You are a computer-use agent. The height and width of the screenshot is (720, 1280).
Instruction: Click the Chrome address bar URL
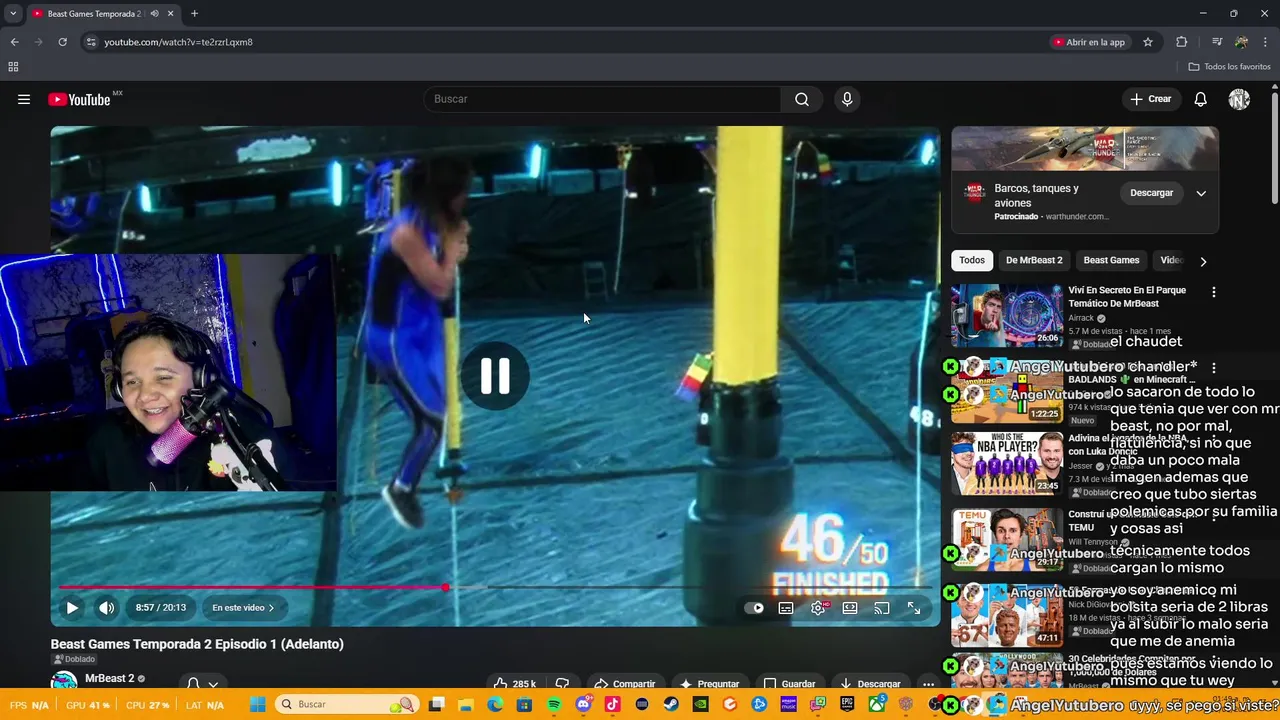pos(178,42)
